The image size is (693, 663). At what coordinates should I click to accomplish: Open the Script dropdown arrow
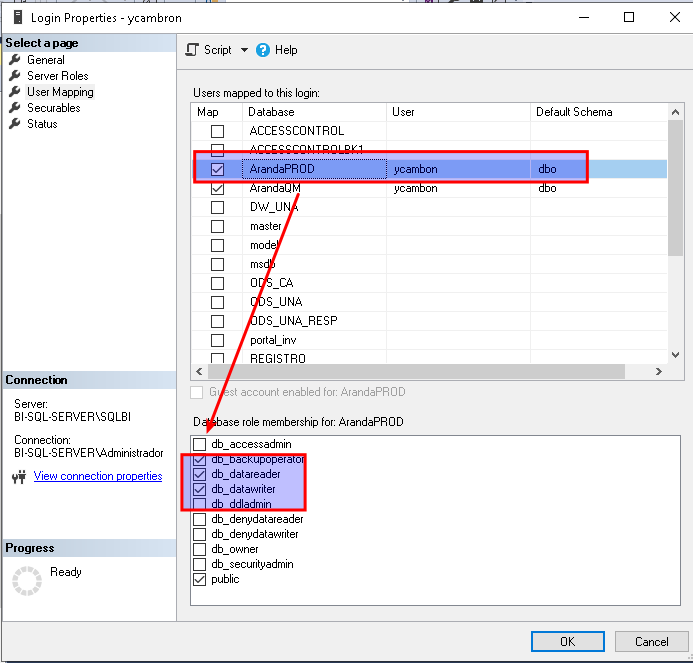click(x=243, y=50)
